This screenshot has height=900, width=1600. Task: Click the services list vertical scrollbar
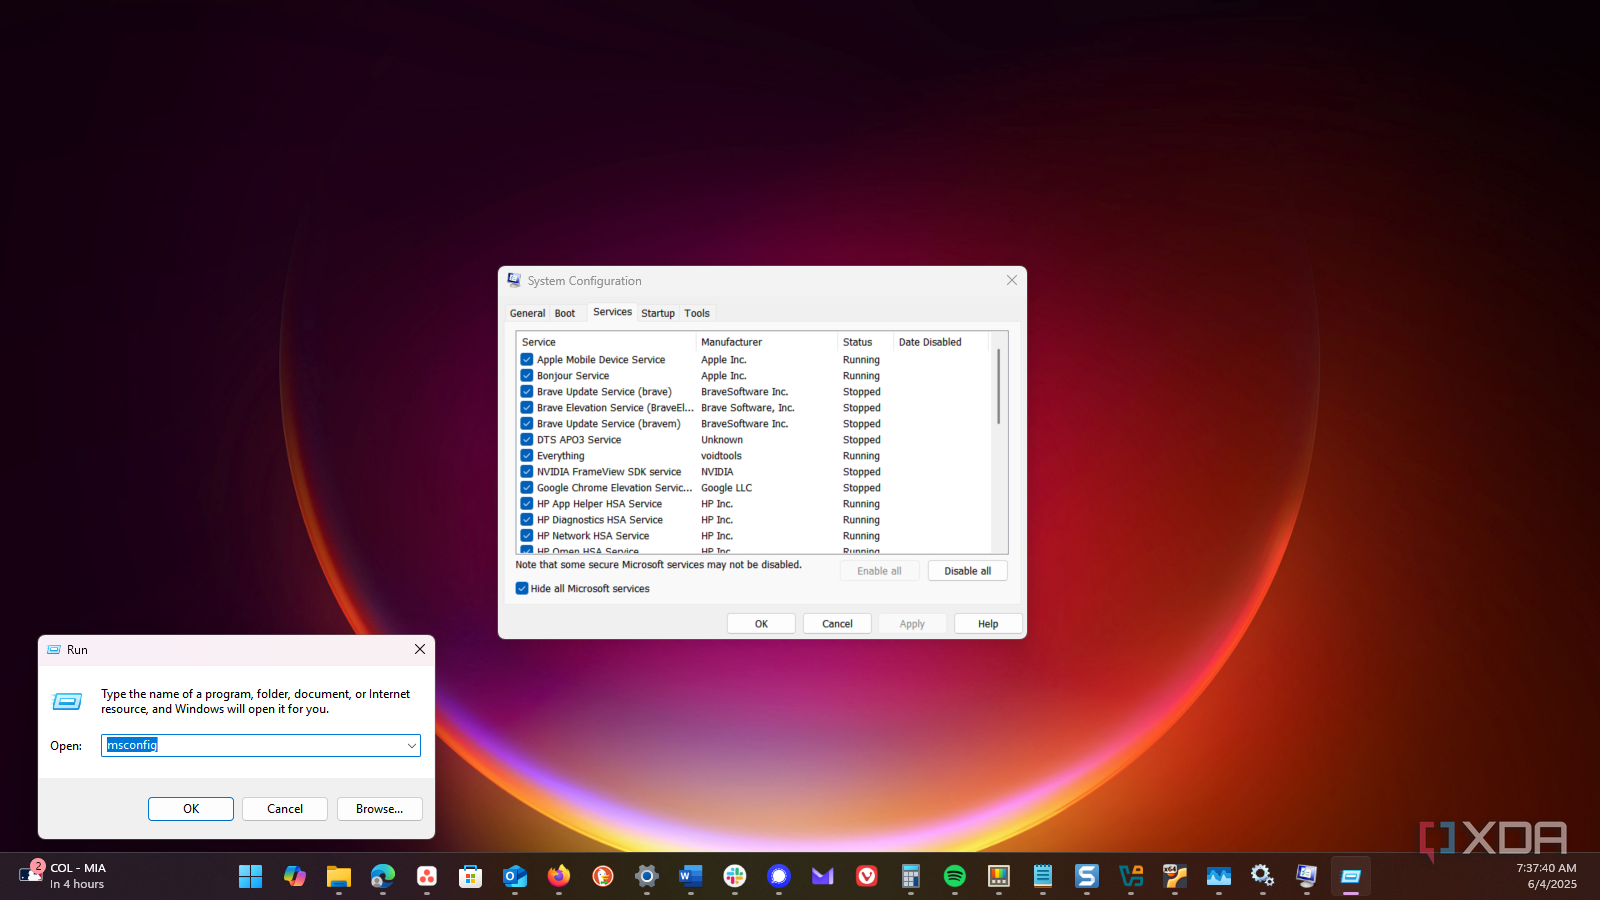tap(998, 387)
